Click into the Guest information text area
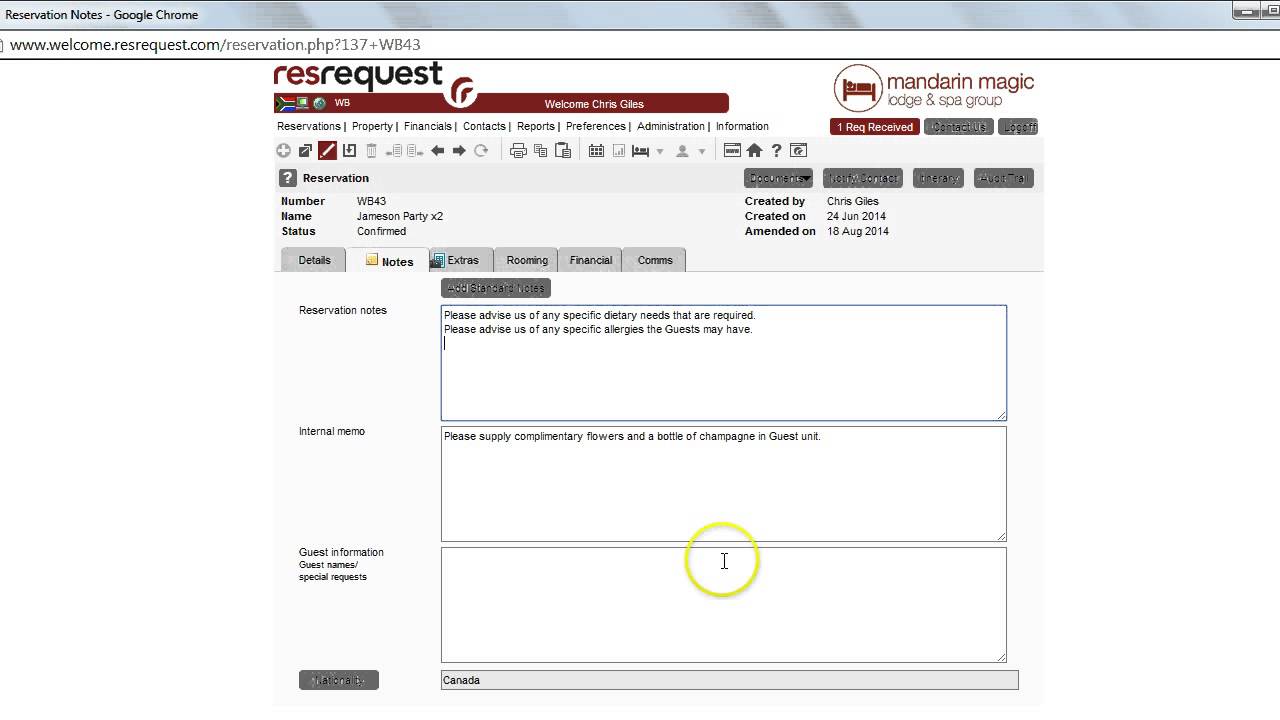This screenshot has width=1280, height=720. click(724, 605)
